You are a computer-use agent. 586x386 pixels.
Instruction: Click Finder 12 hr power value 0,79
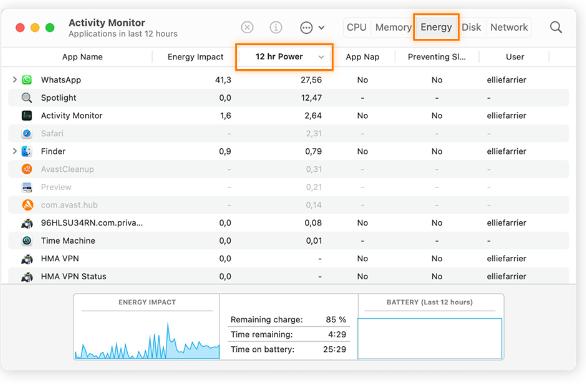[313, 151]
